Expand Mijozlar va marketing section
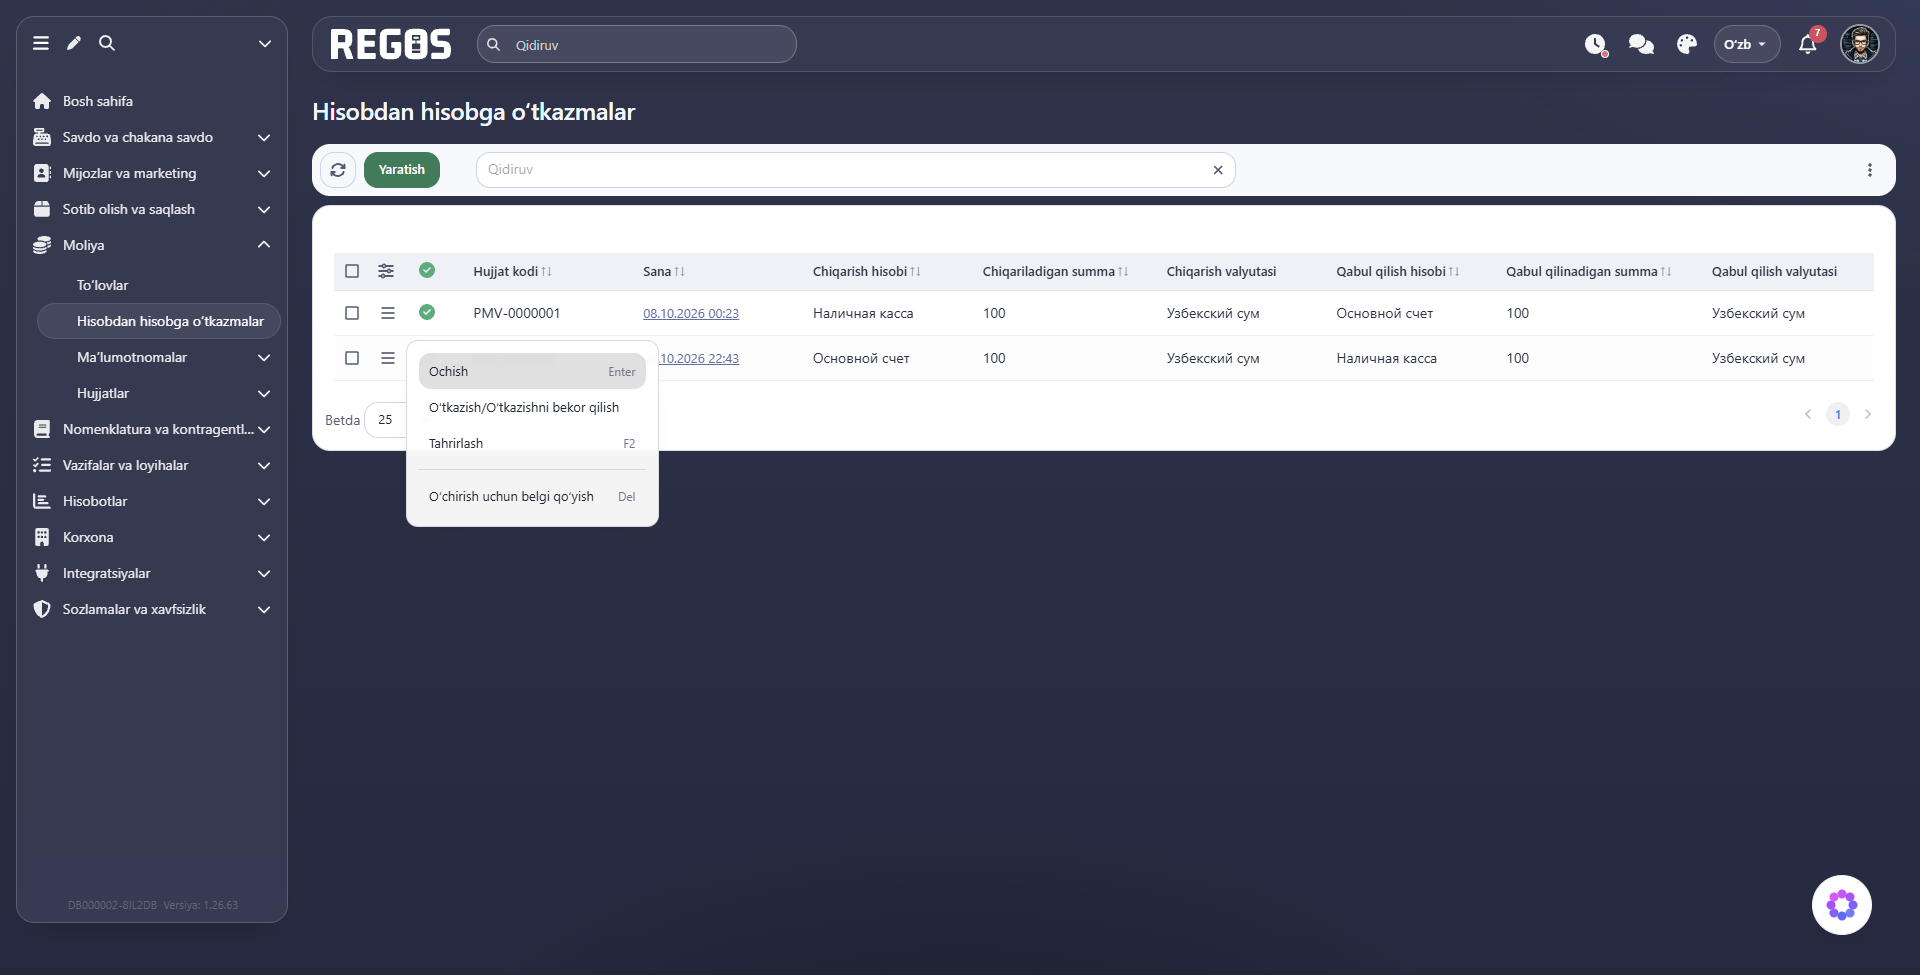This screenshot has width=1920, height=975. pyautogui.click(x=152, y=173)
